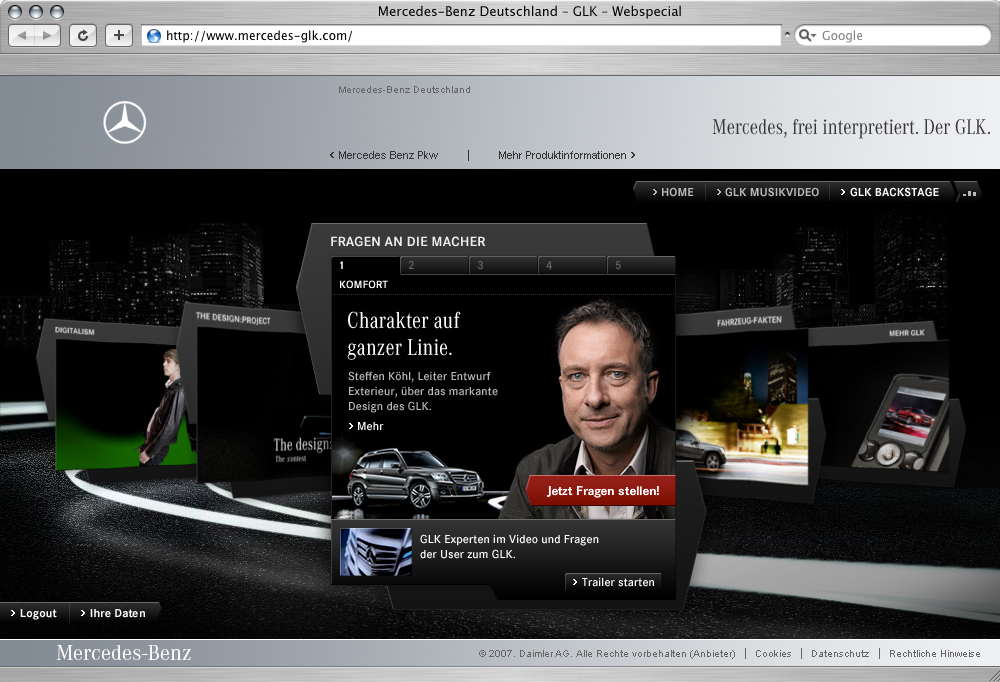Switch to tab 2 in Fragen panel
This screenshot has height=682, width=1000.
(434, 265)
